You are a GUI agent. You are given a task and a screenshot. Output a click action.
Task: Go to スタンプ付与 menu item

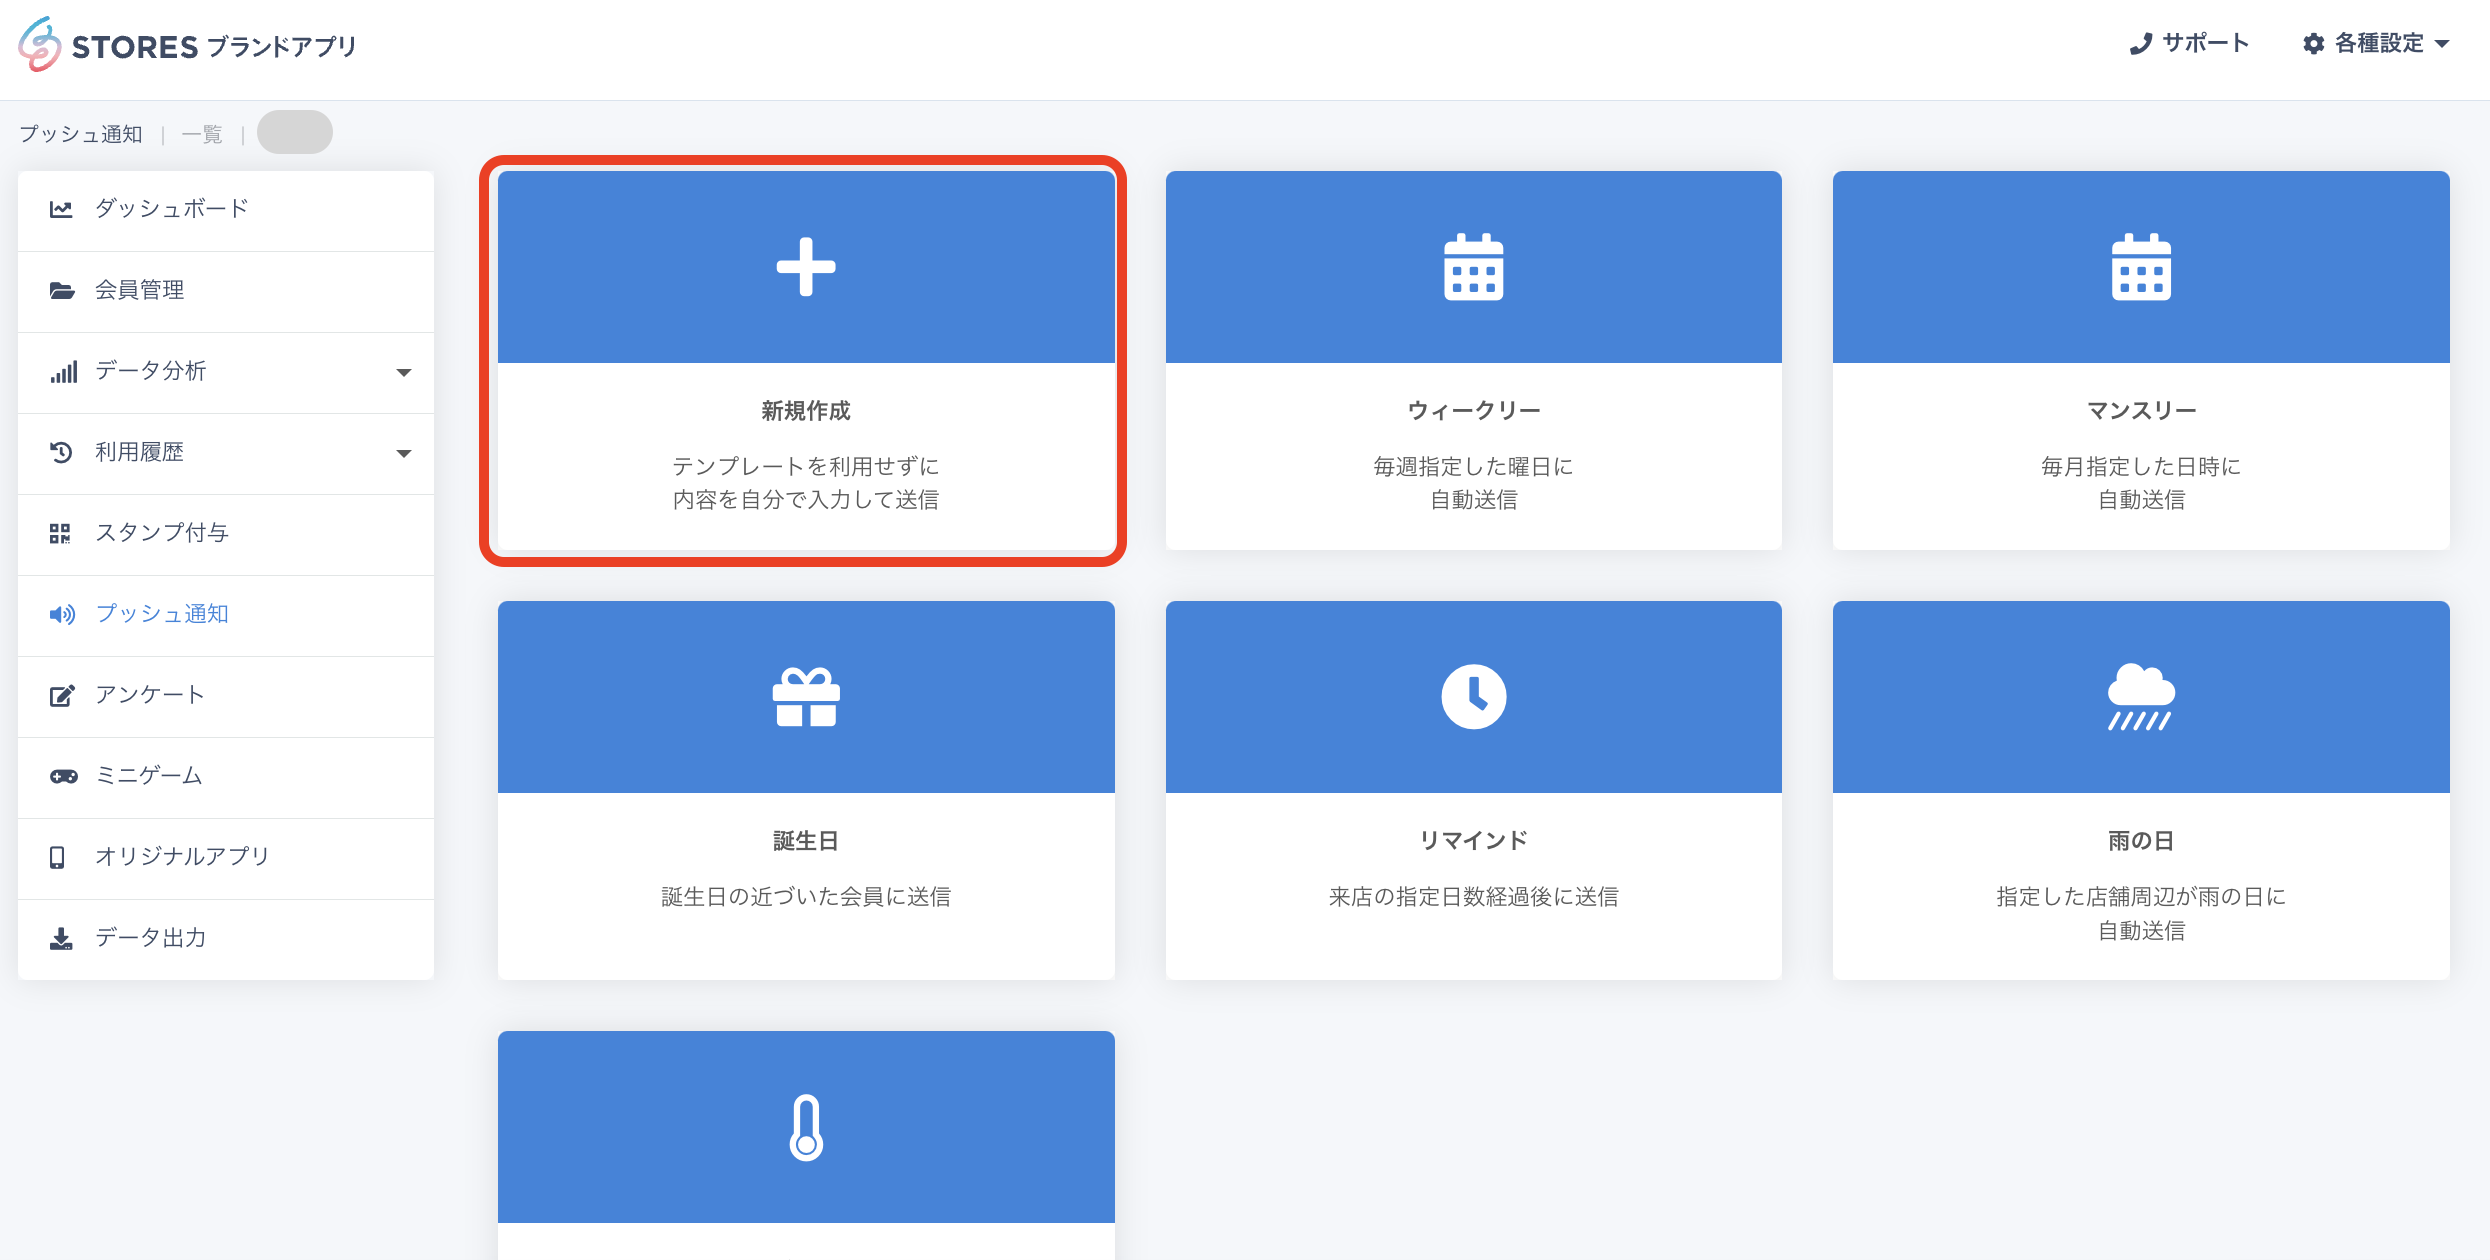point(162,533)
